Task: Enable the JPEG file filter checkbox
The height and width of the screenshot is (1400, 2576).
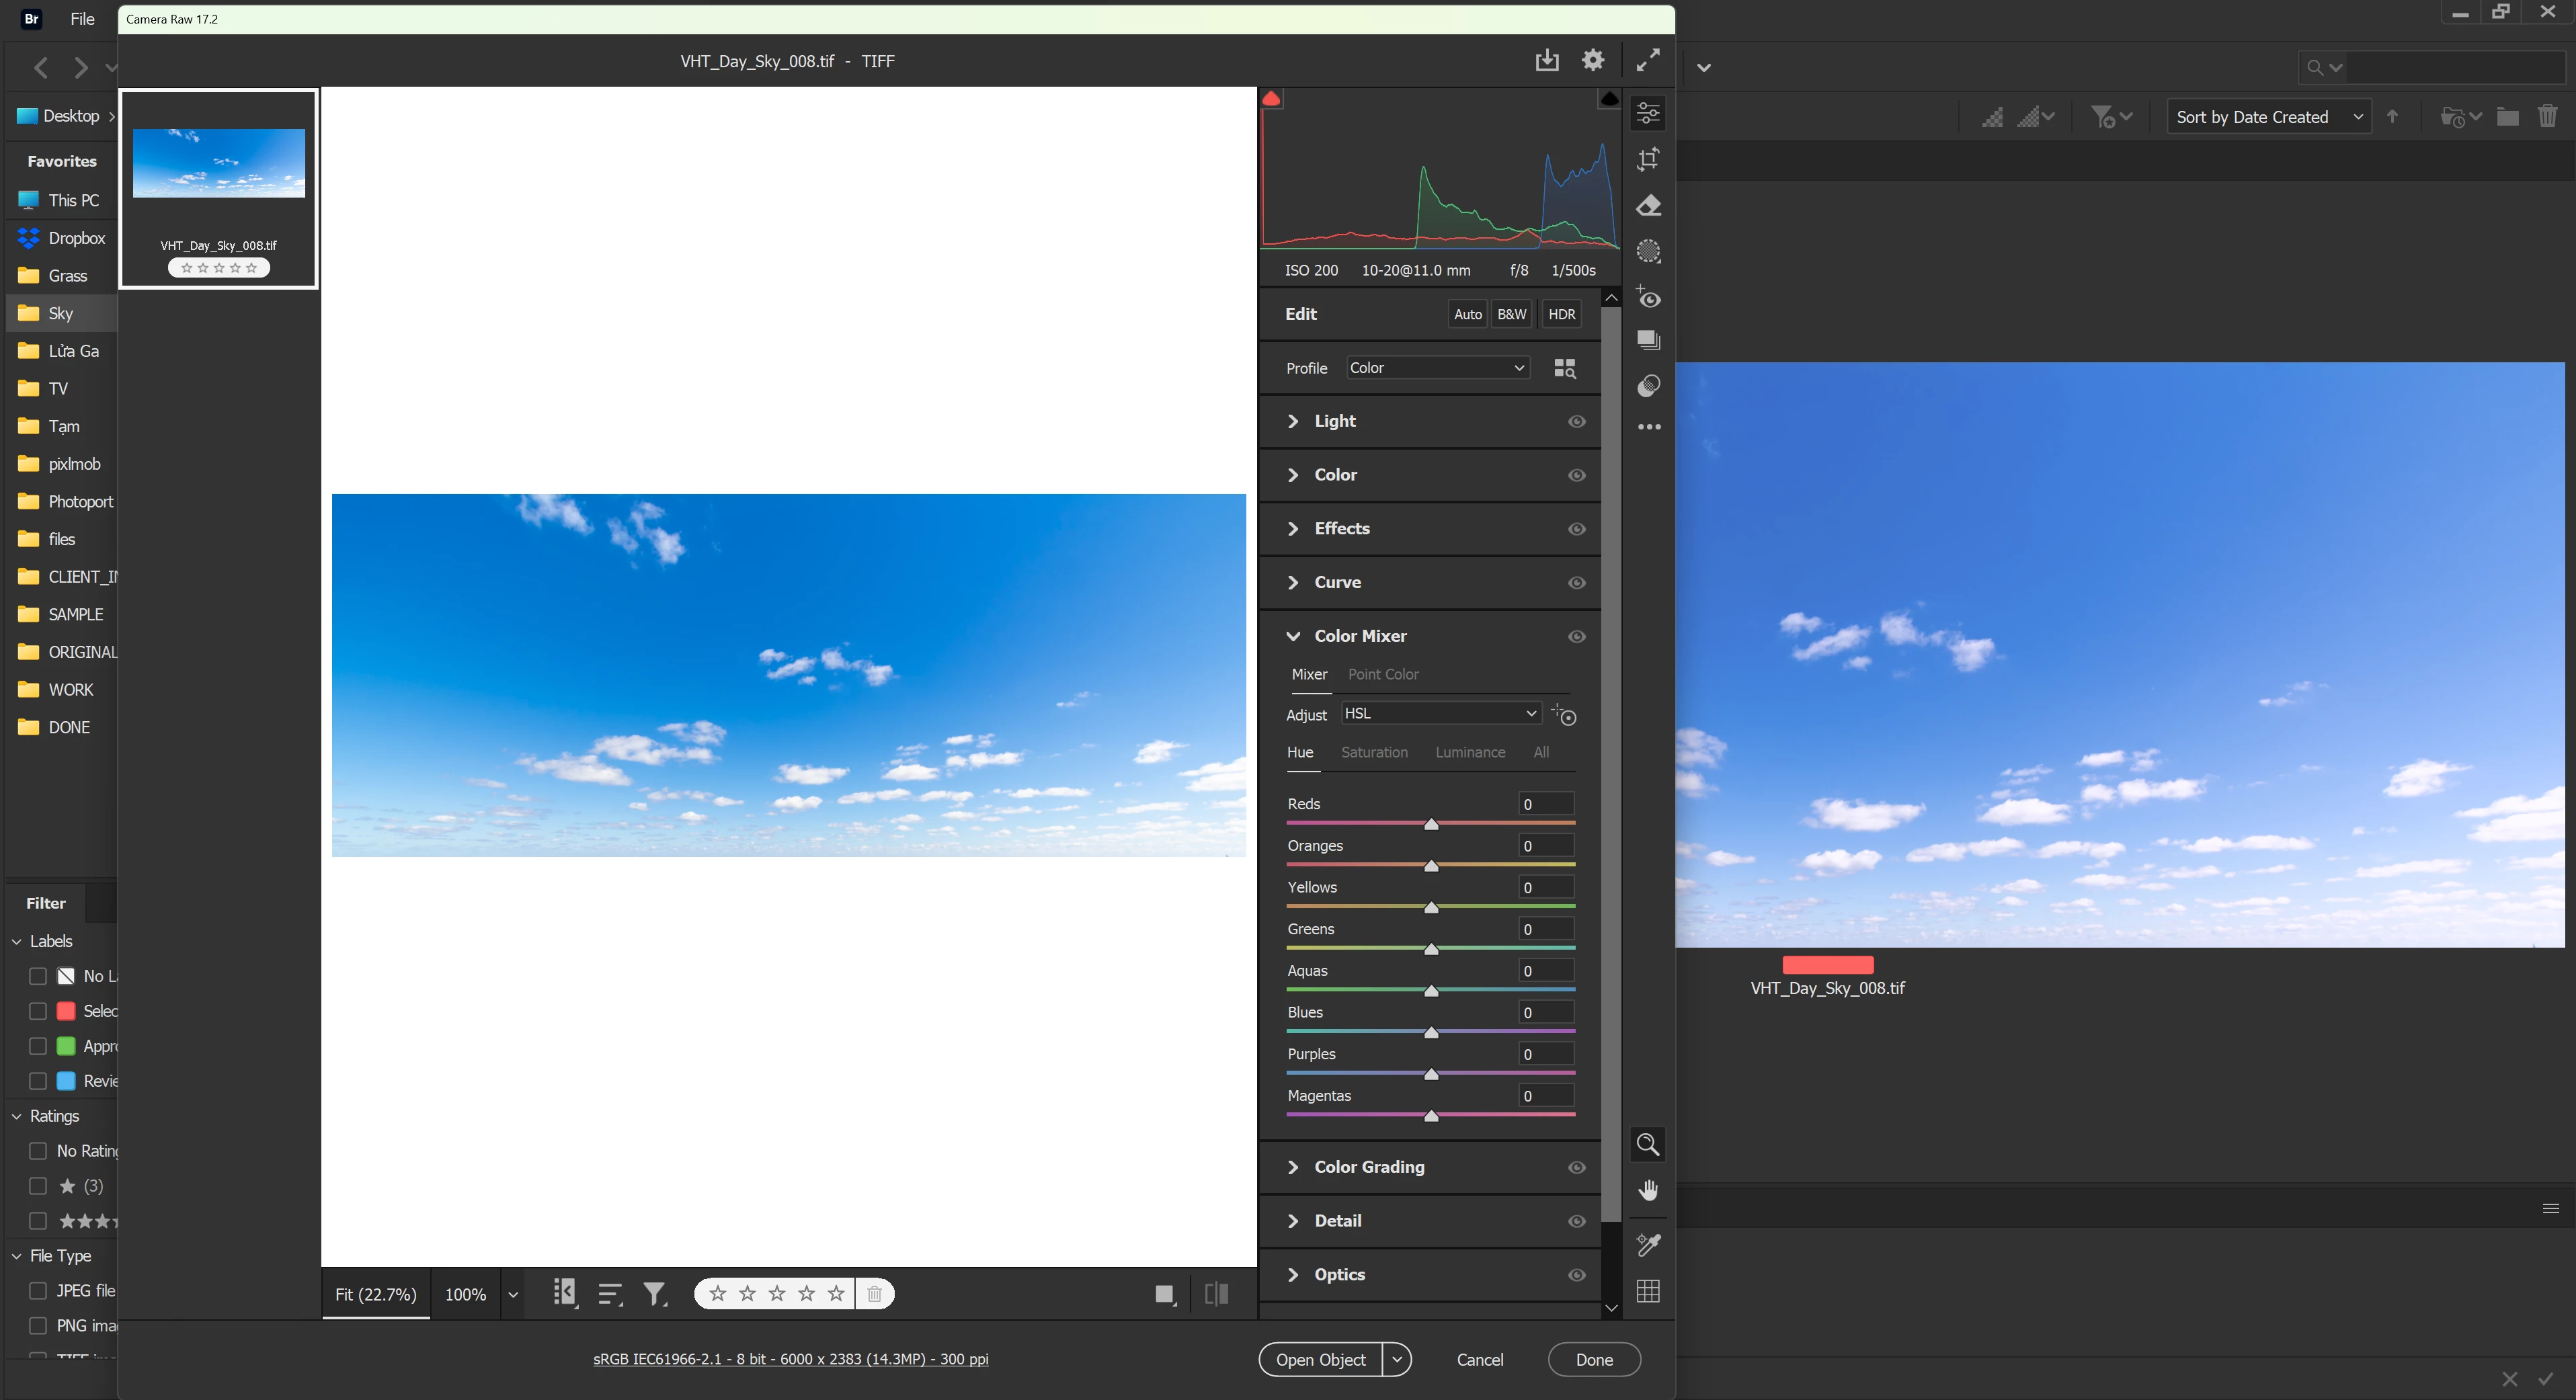Action: (x=38, y=1290)
